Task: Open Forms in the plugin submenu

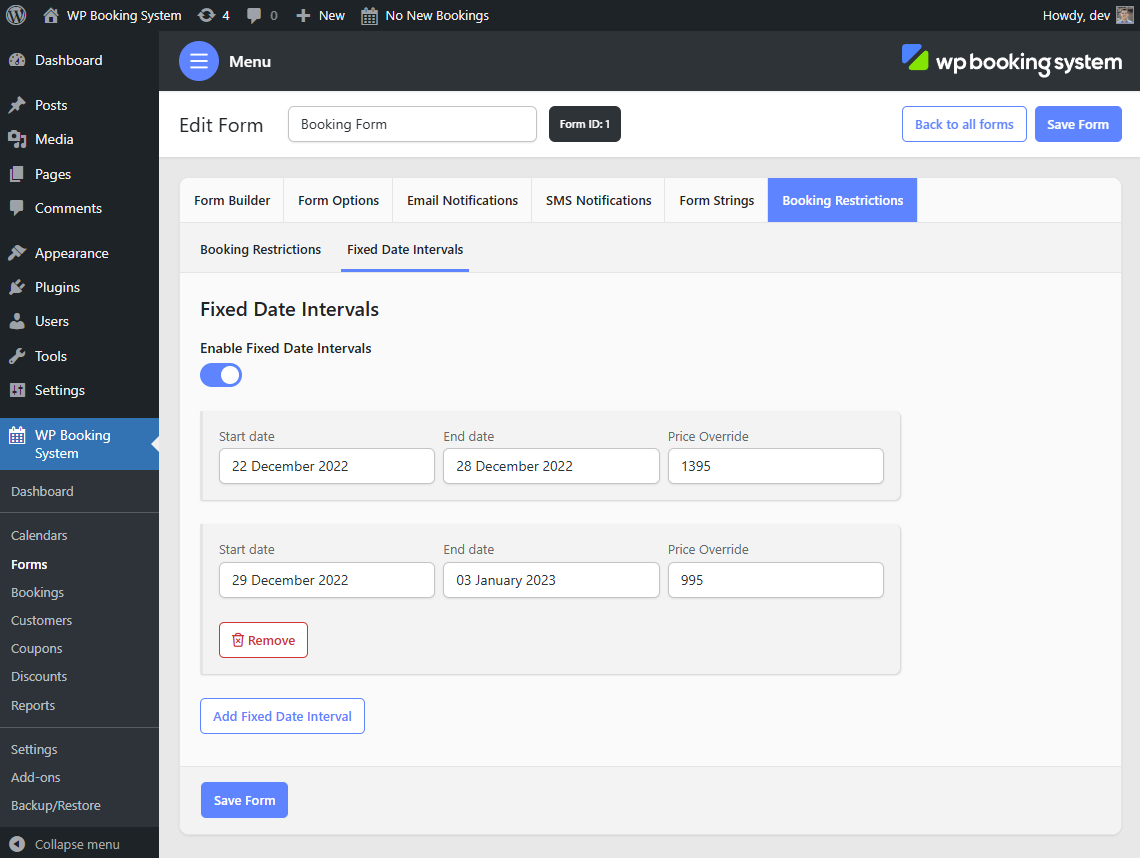Action: pyautogui.click(x=29, y=564)
